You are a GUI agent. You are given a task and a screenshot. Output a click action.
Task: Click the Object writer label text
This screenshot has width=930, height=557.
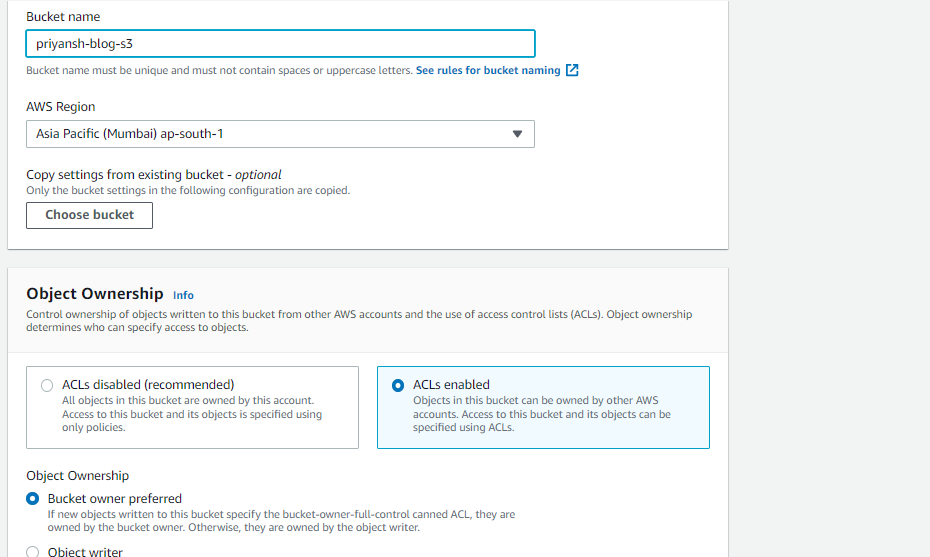tap(85, 551)
